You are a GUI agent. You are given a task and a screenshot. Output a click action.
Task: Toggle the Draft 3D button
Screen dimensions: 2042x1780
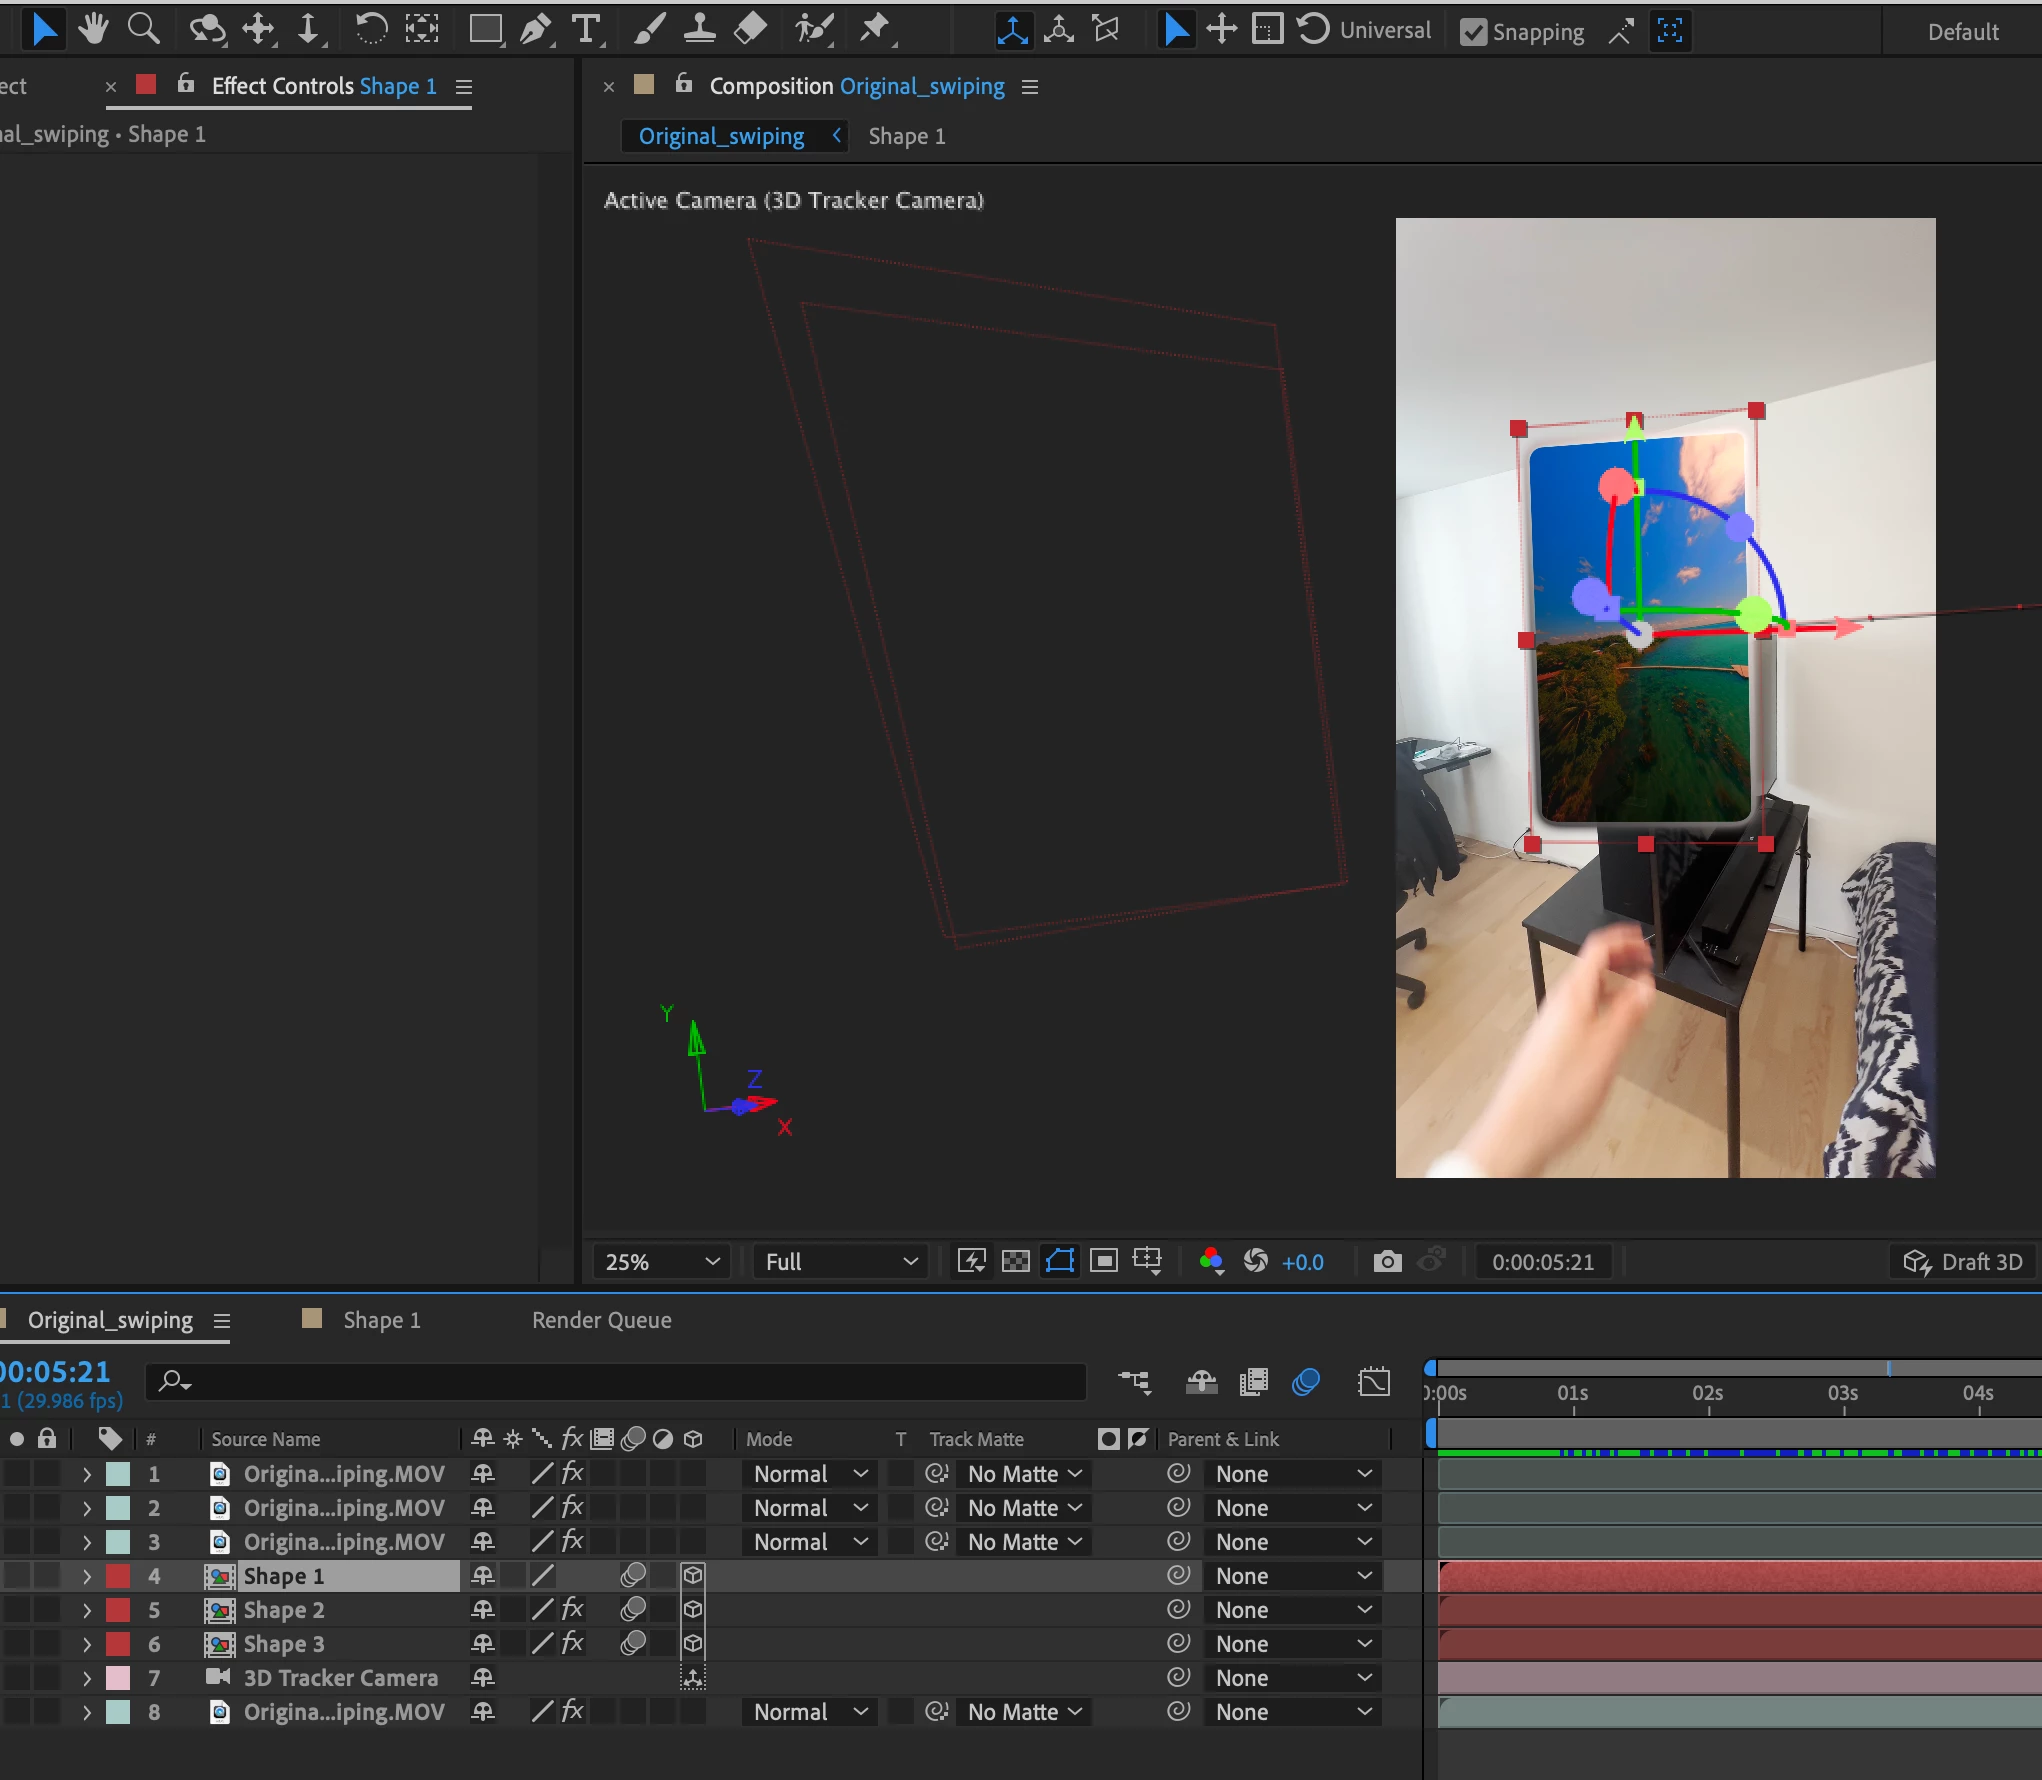coord(1962,1261)
